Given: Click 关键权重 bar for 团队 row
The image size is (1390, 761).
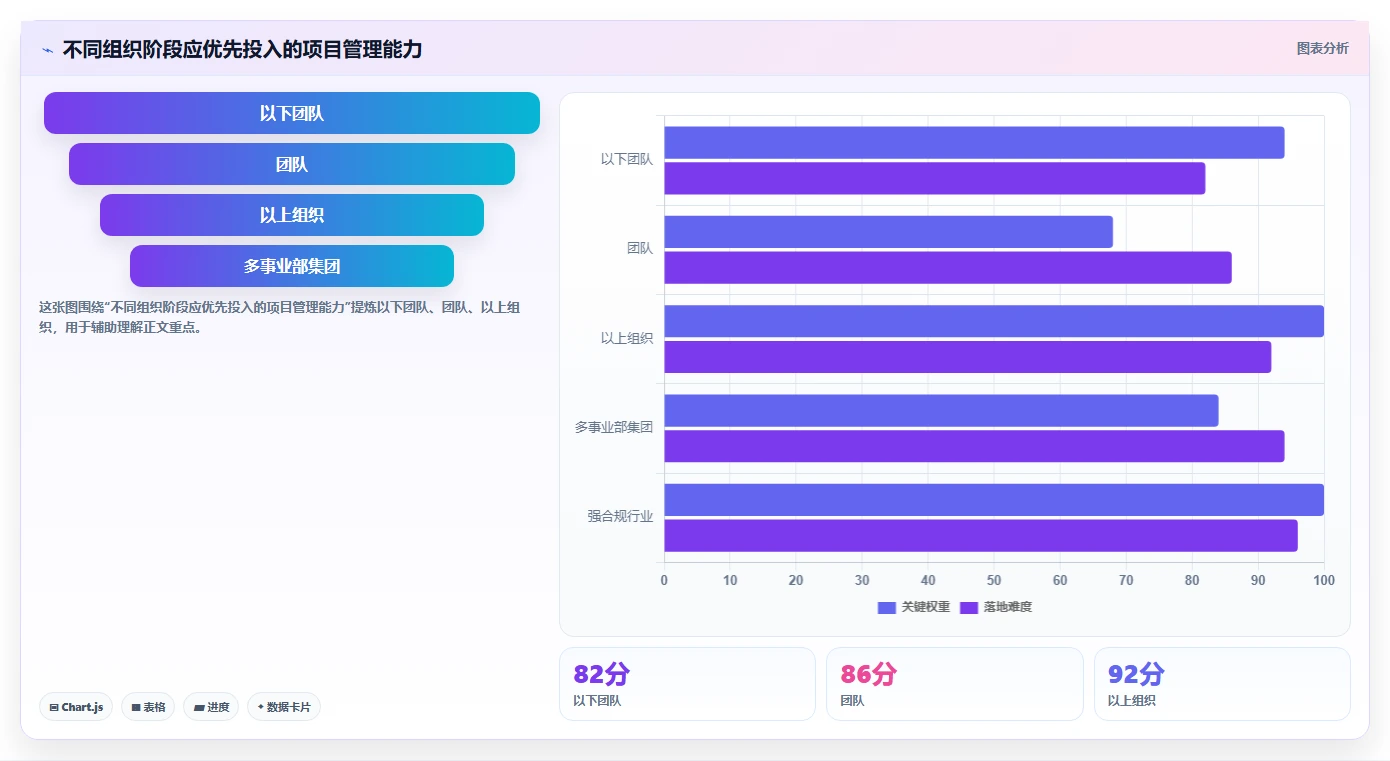Looking at the screenshot, I should pyautogui.click(x=888, y=232).
